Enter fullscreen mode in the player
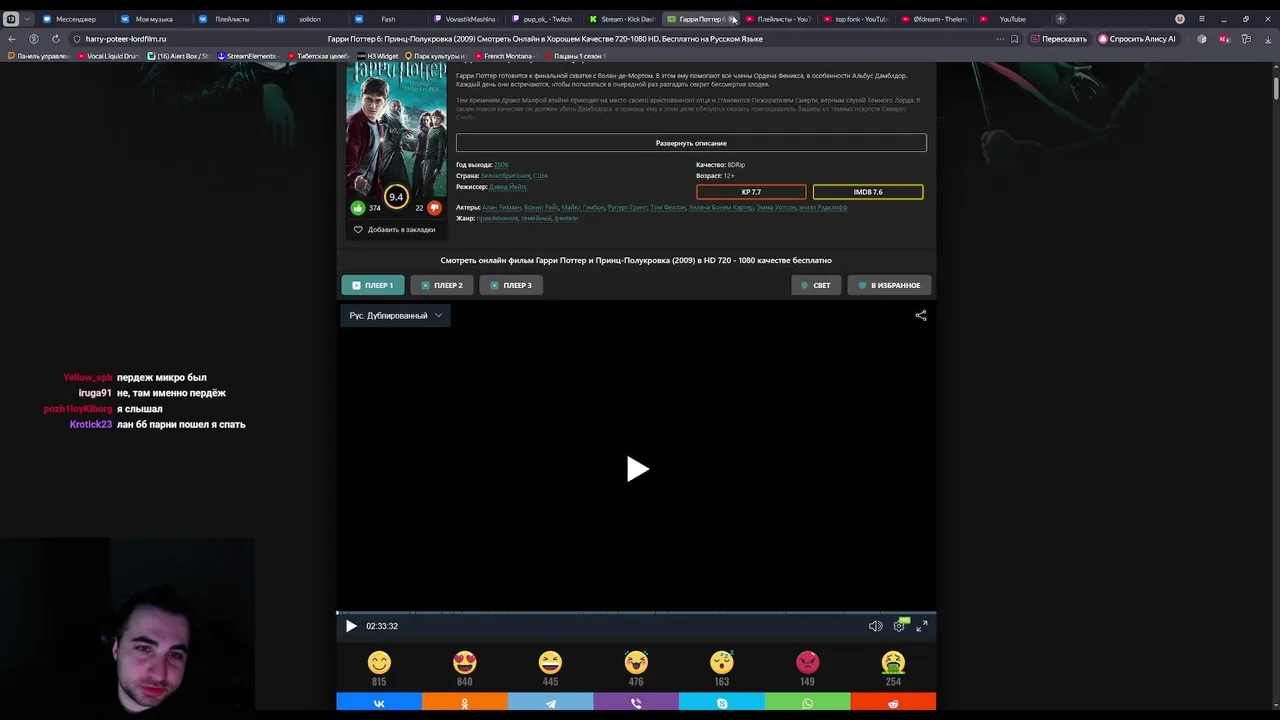The width and height of the screenshot is (1280, 720). (x=922, y=626)
